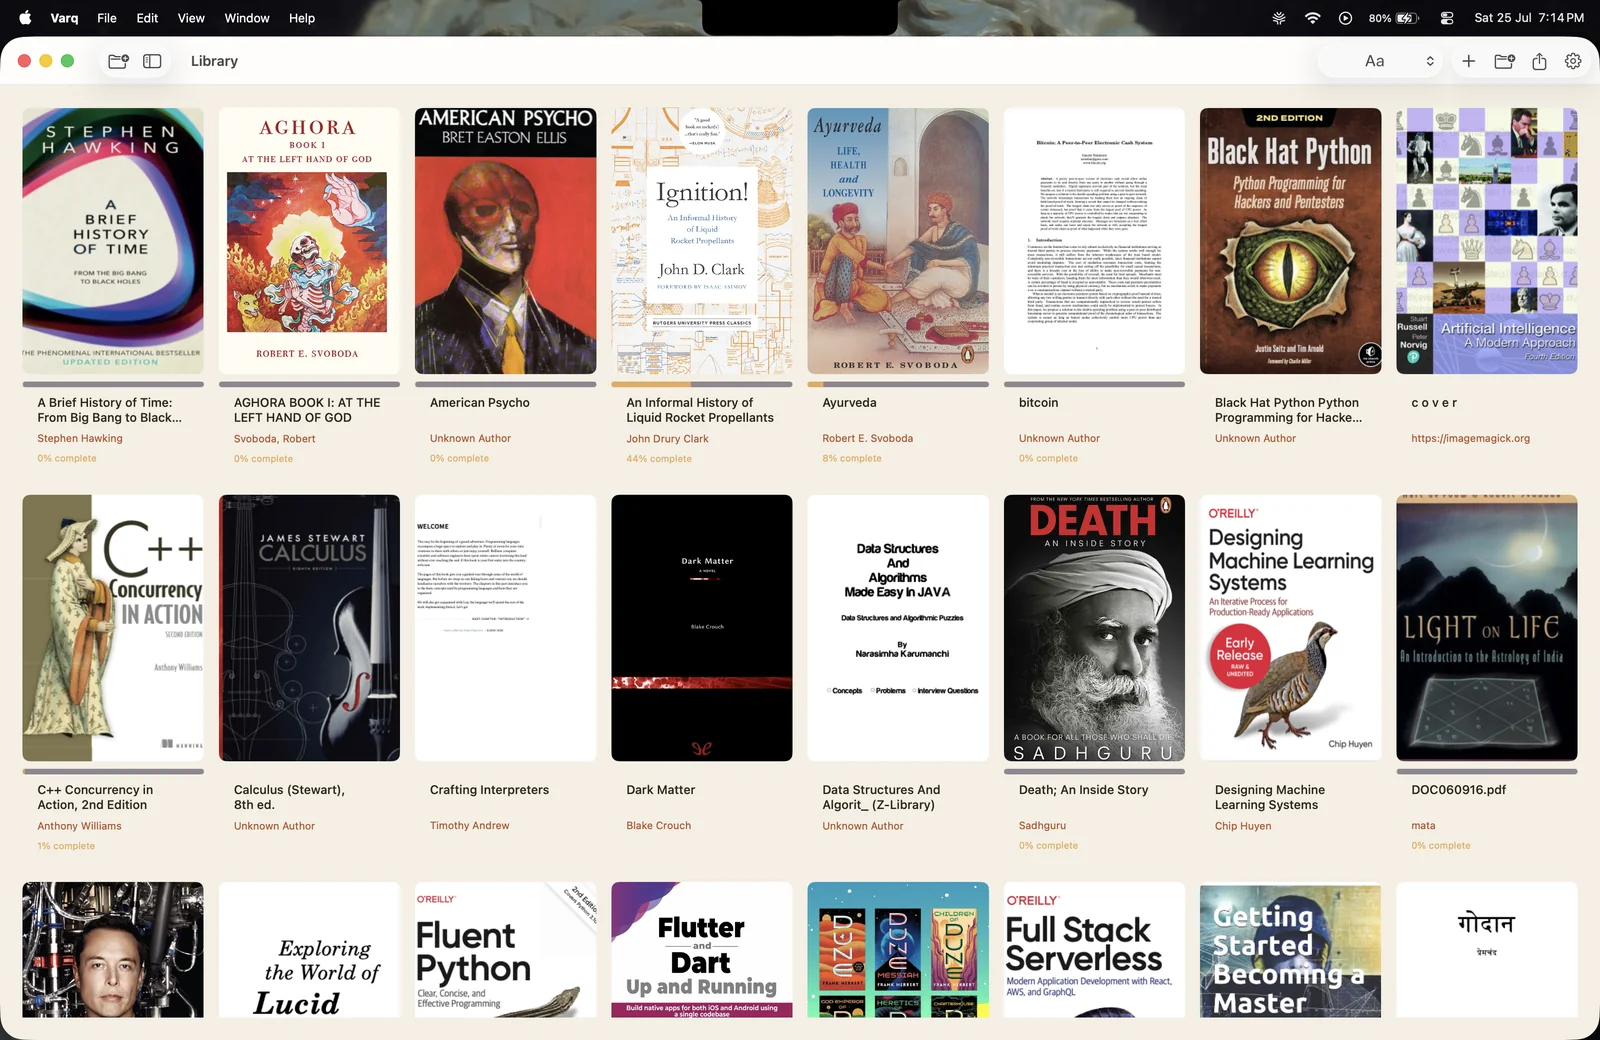Click the '44% complete' label
The height and width of the screenshot is (1040, 1600).
pos(659,459)
